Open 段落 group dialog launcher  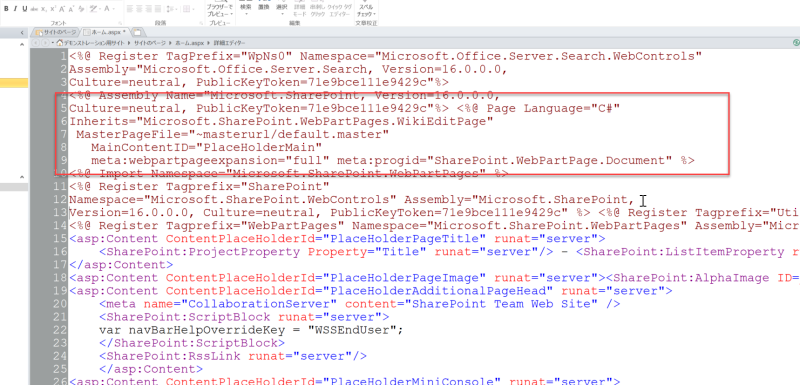201,23
